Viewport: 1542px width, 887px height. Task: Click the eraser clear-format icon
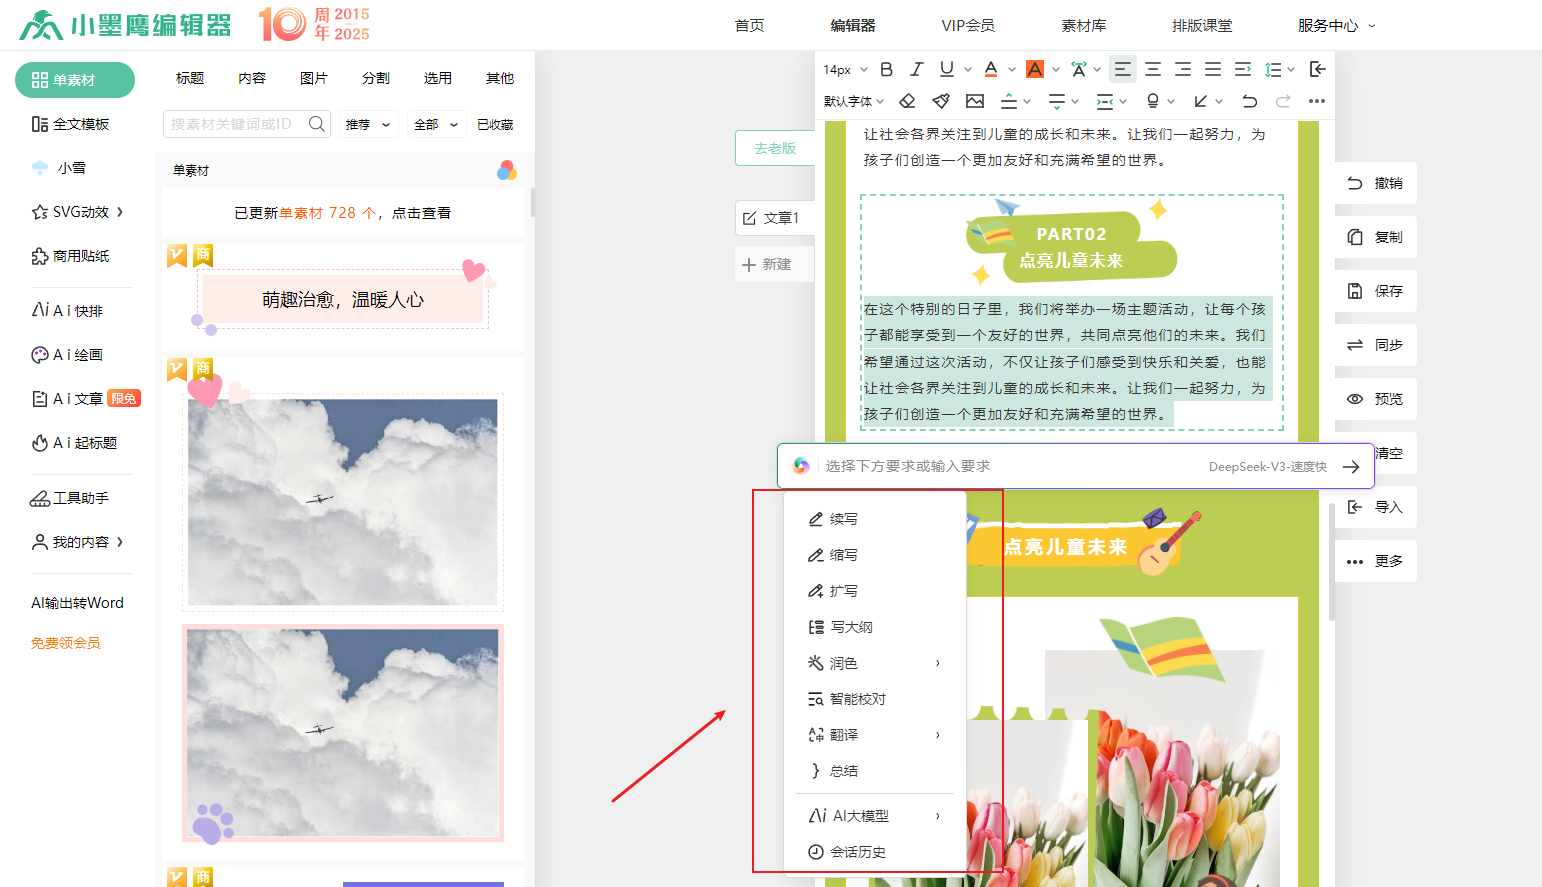(x=907, y=101)
